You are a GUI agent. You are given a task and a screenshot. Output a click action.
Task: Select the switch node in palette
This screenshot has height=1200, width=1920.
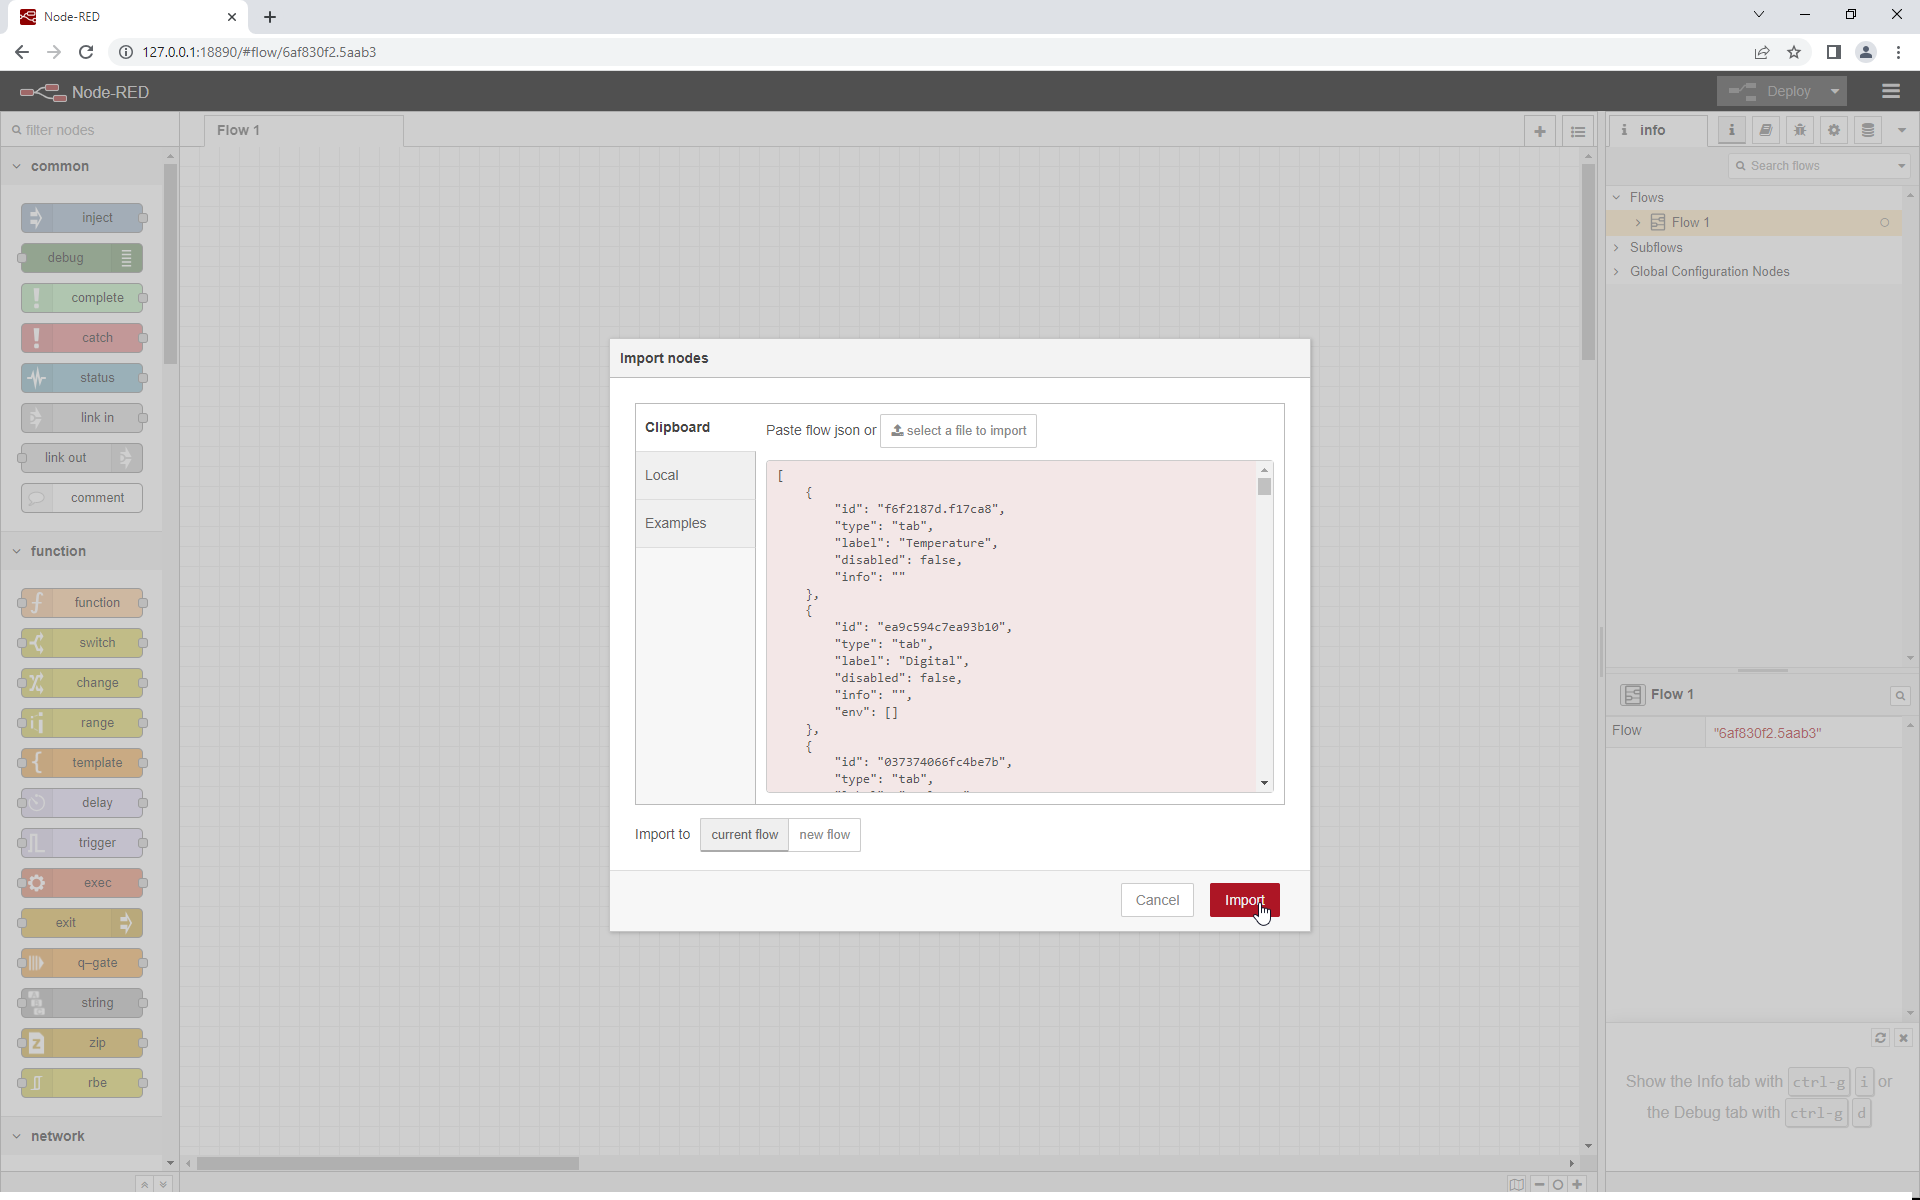click(x=82, y=643)
